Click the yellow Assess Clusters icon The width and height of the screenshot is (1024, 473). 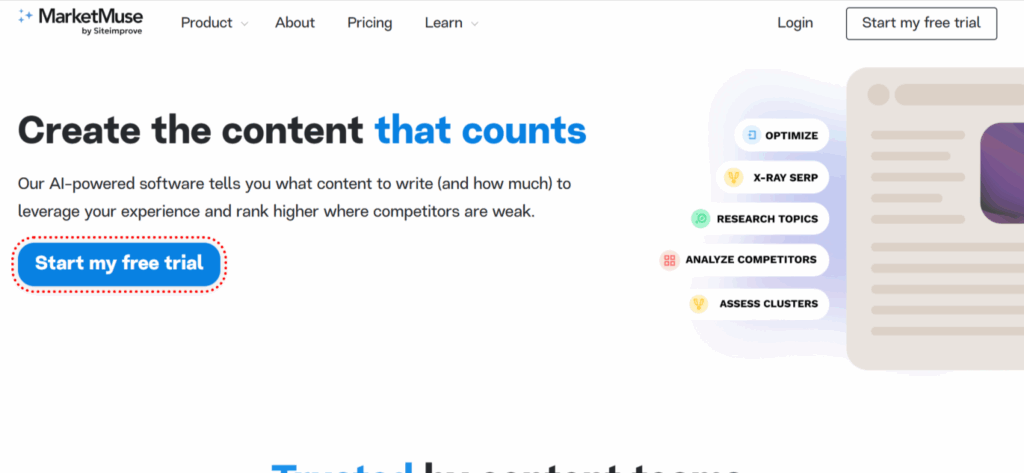tap(698, 304)
